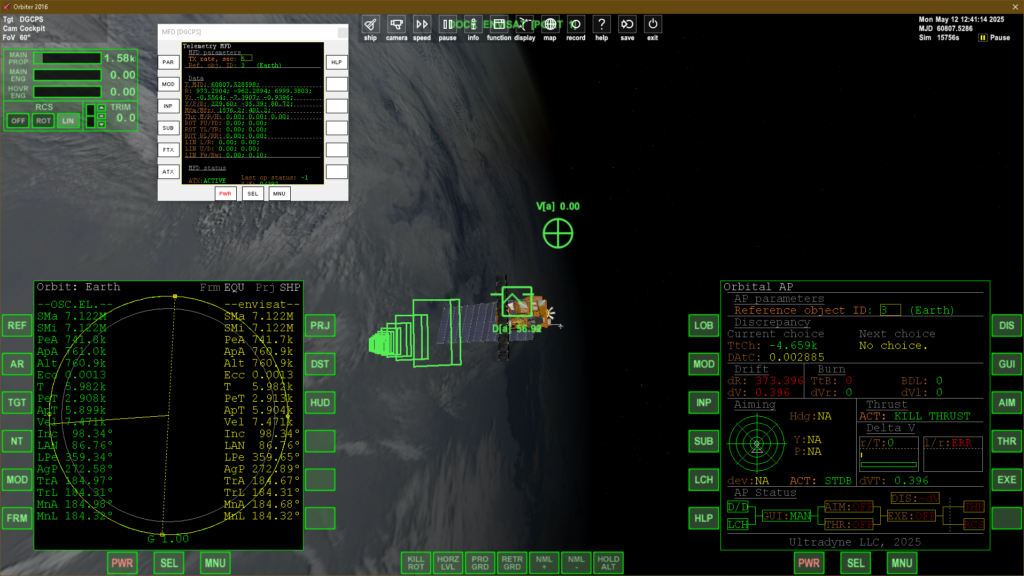The width and height of the screenshot is (1024, 576).
Task: Toggle HORZ LVL autopilot
Action: tap(447, 563)
